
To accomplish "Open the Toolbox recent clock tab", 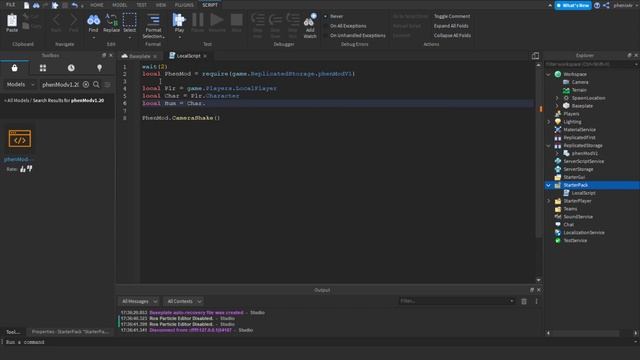I will pos(71,68).
